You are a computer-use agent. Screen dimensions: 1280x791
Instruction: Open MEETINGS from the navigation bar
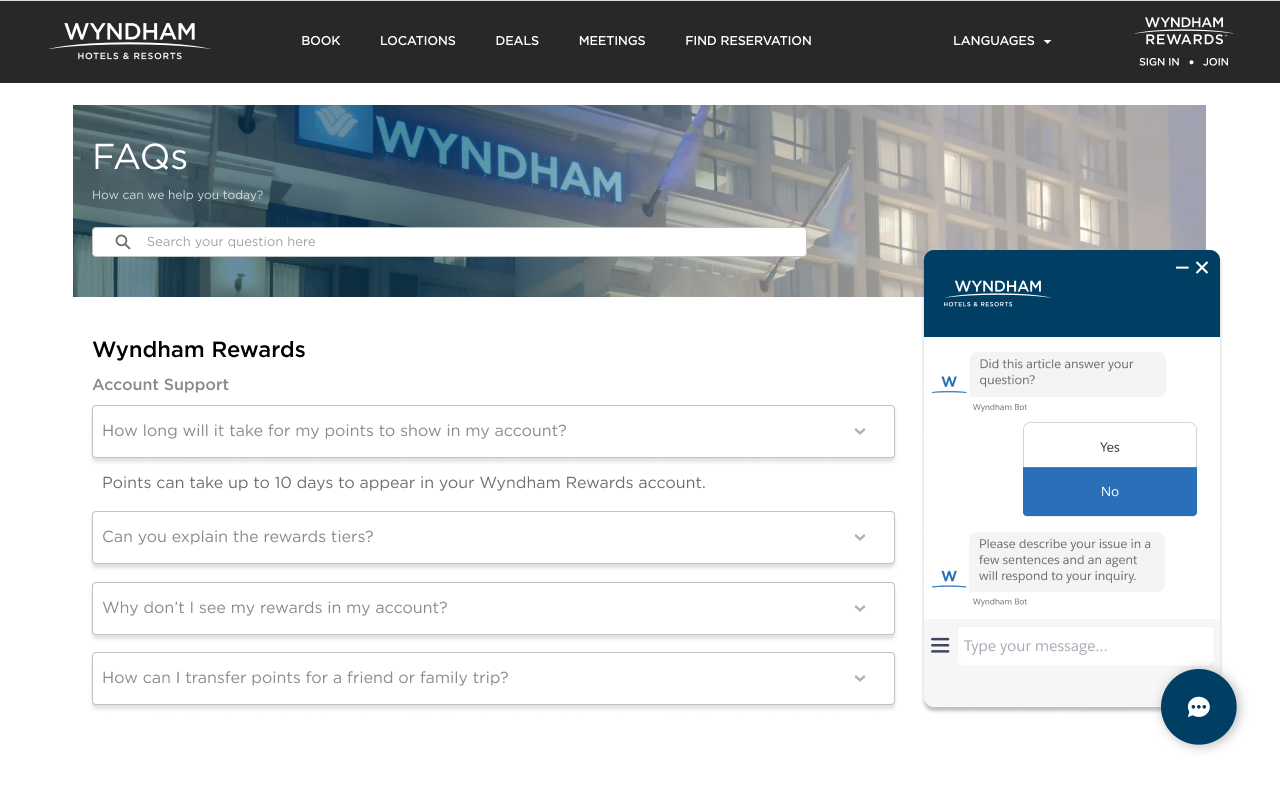click(x=612, y=41)
